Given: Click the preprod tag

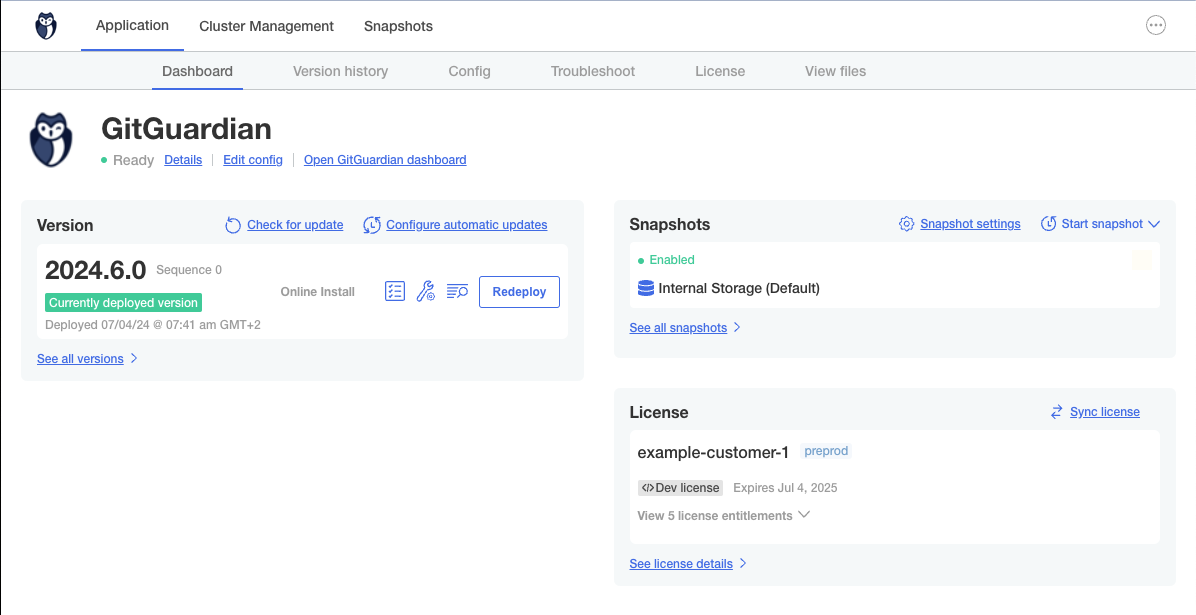Looking at the screenshot, I should tap(826, 451).
